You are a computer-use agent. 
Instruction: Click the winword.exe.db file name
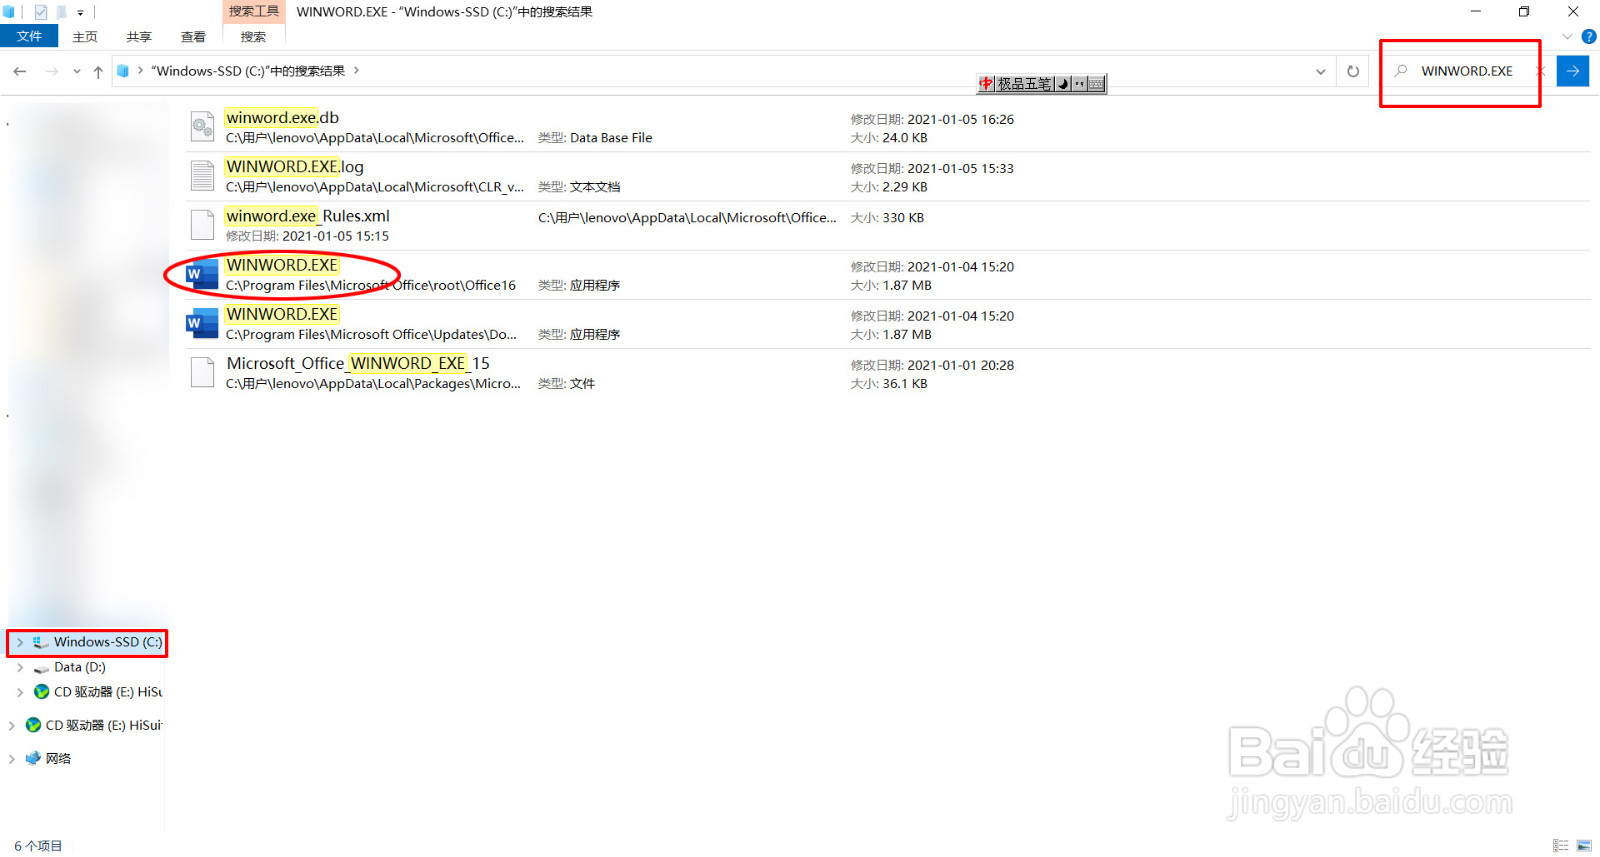pyautogui.click(x=282, y=117)
